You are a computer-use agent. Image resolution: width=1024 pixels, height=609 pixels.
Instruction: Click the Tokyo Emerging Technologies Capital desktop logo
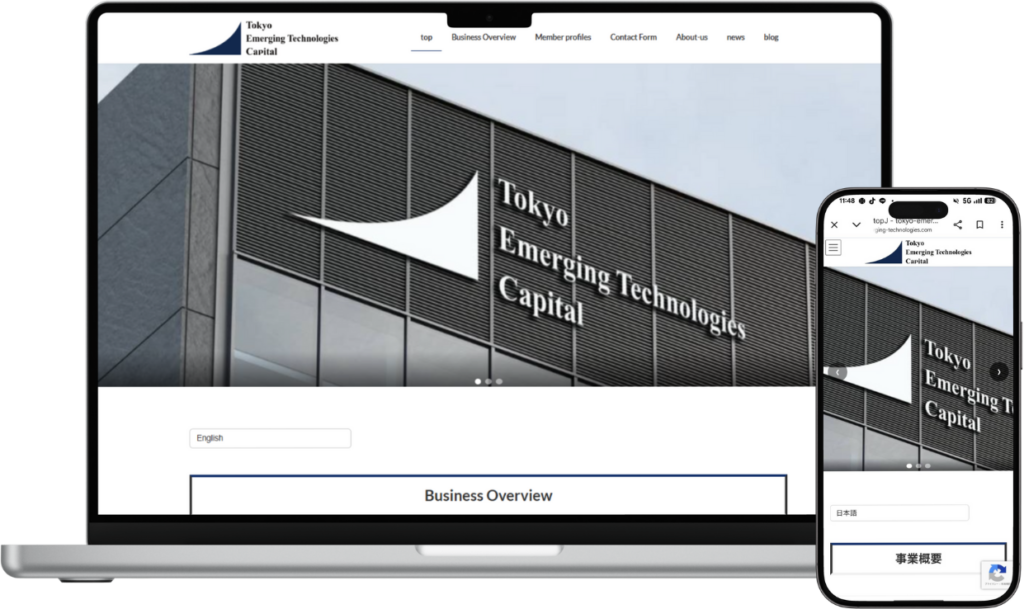[x=265, y=38]
